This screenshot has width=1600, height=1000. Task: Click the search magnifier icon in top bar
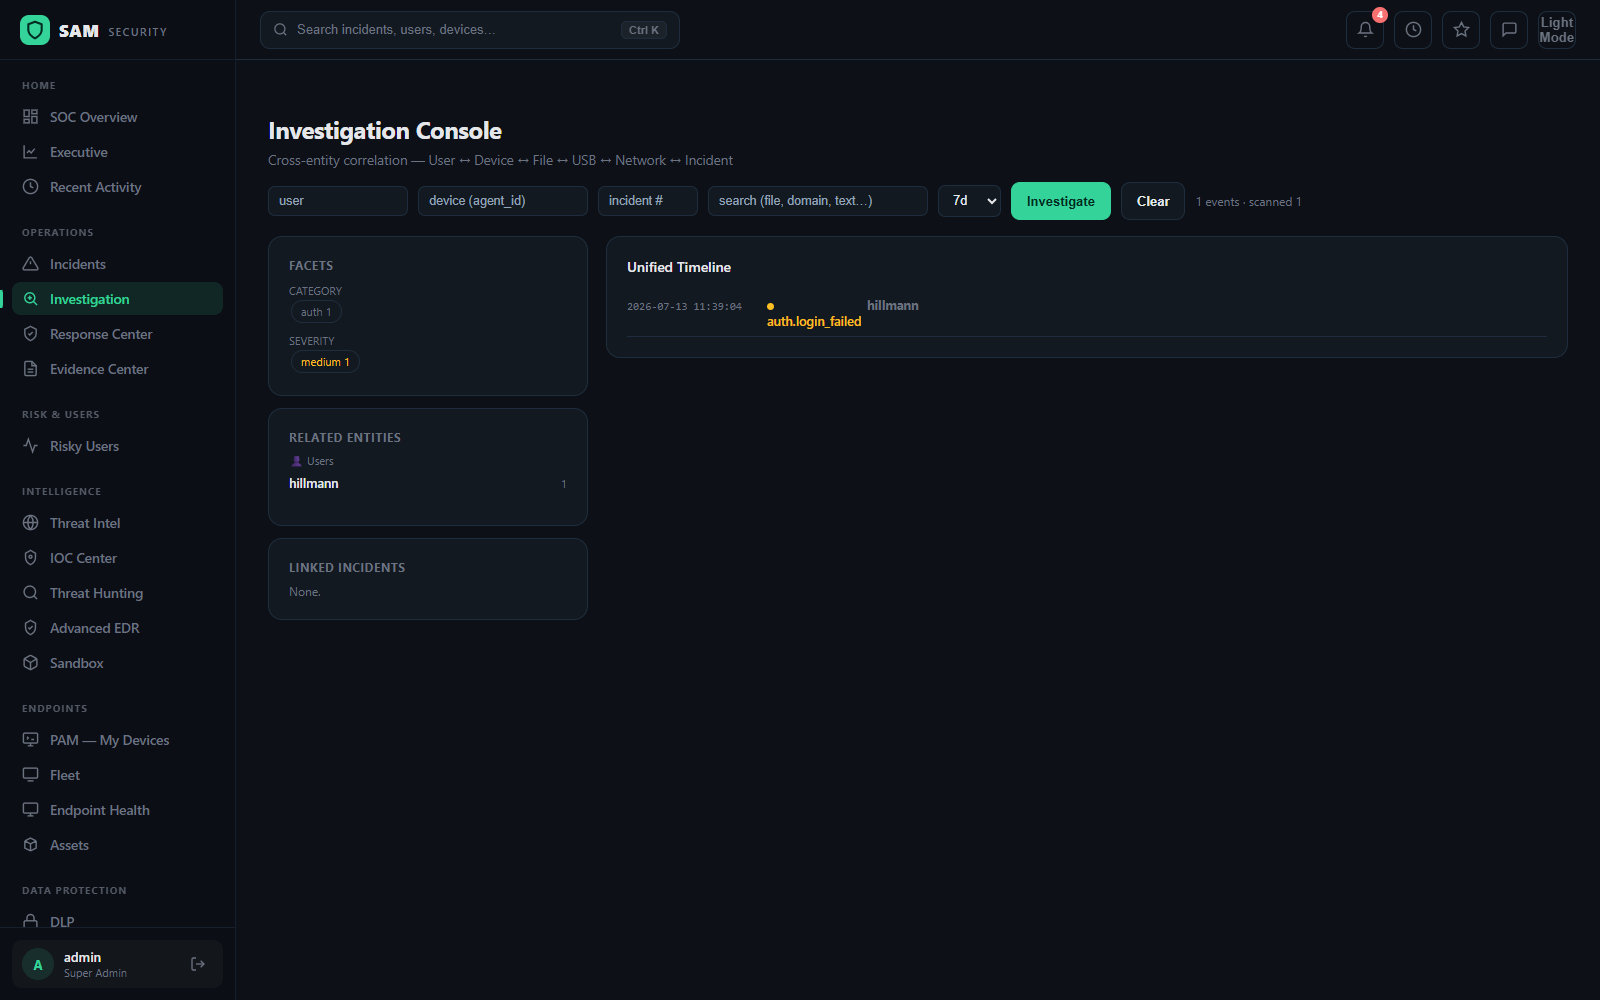tap(281, 30)
